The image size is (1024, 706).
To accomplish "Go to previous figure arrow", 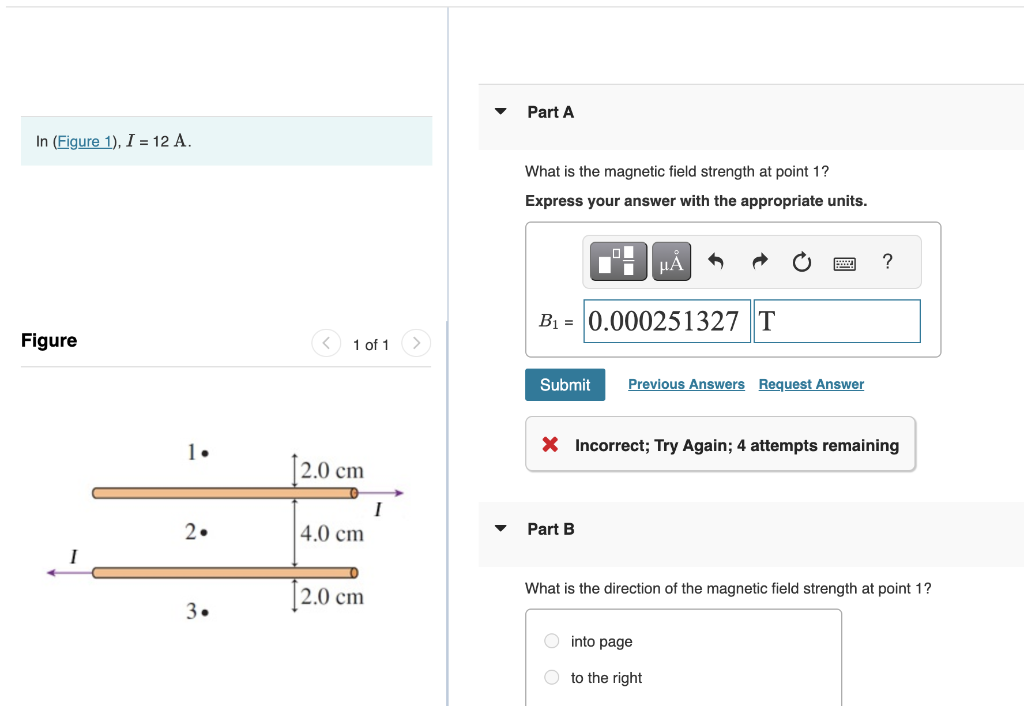I will [x=326, y=343].
